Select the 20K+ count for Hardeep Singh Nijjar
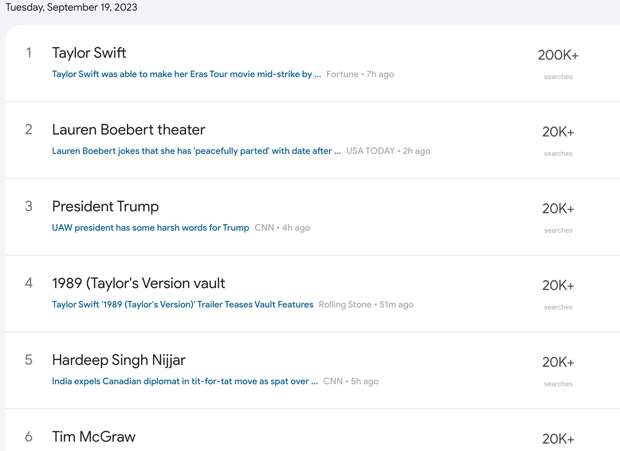This screenshot has height=451, width=620. [x=558, y=362]
